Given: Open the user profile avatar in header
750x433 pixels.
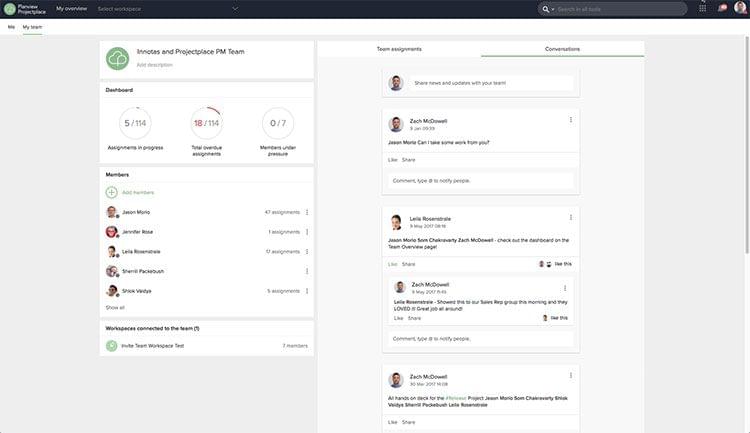Looking at the screenshot, I should (x=740, y=8).
